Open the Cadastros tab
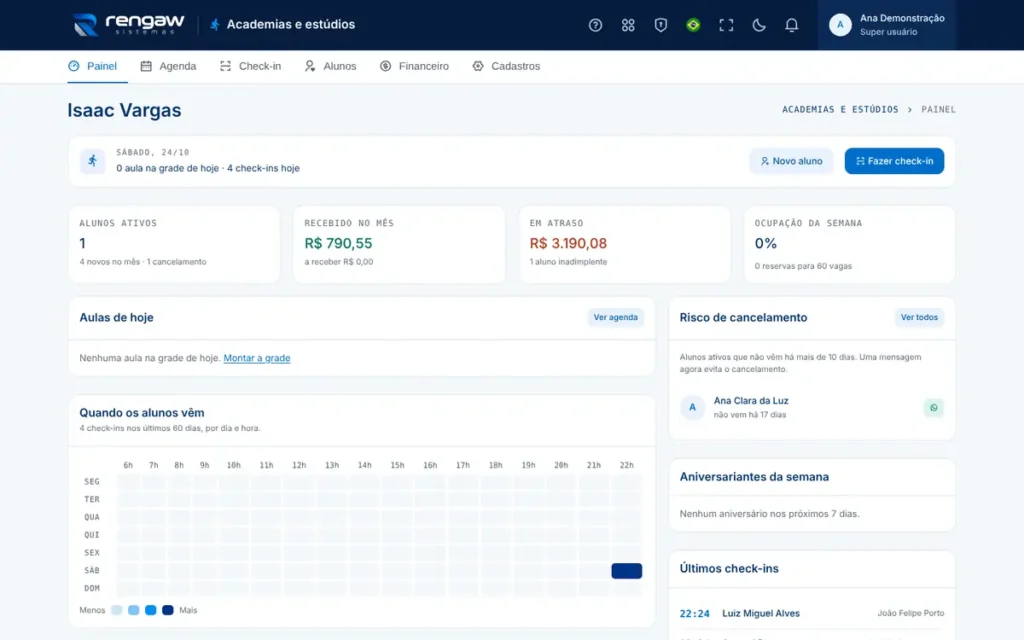1024x640 pixels. [506, 66]
